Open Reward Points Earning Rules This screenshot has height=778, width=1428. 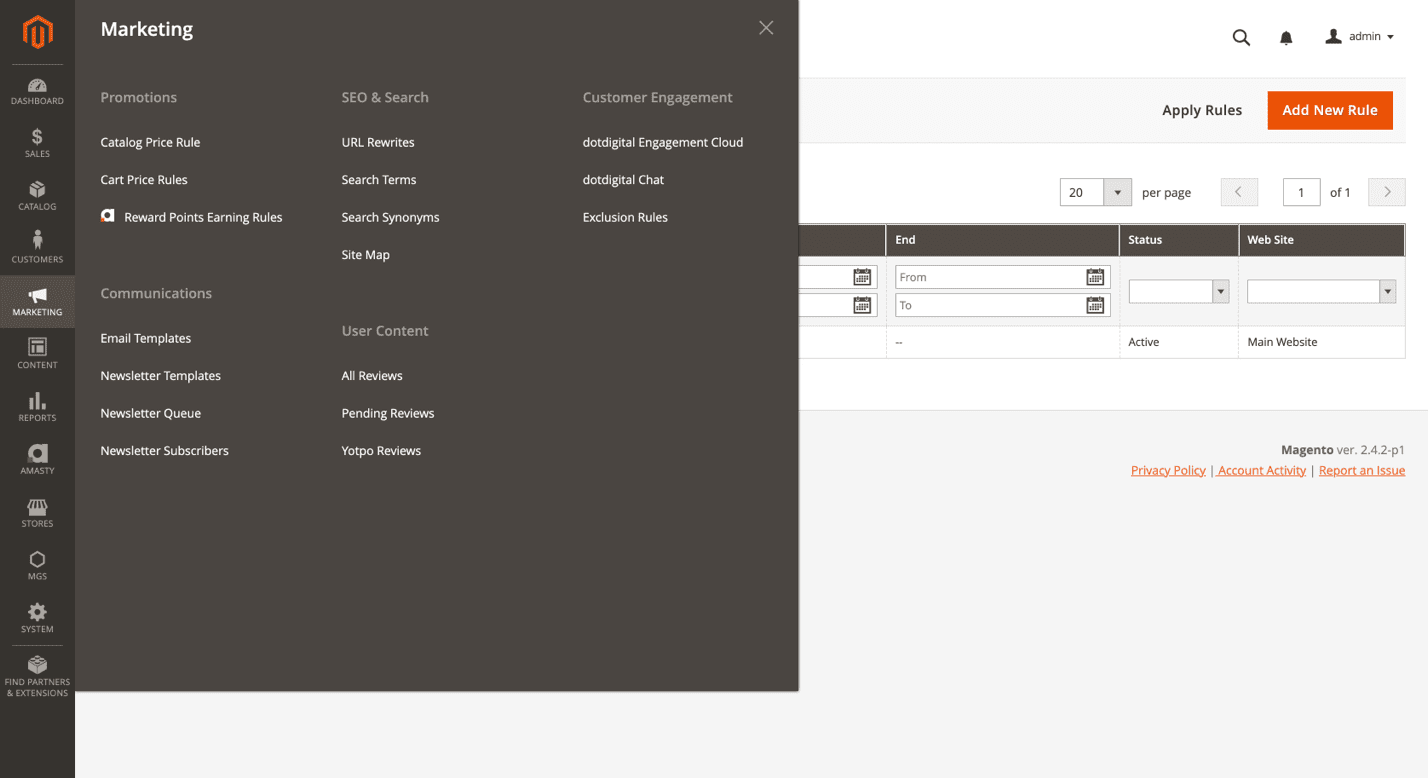[x=203, y=217]
